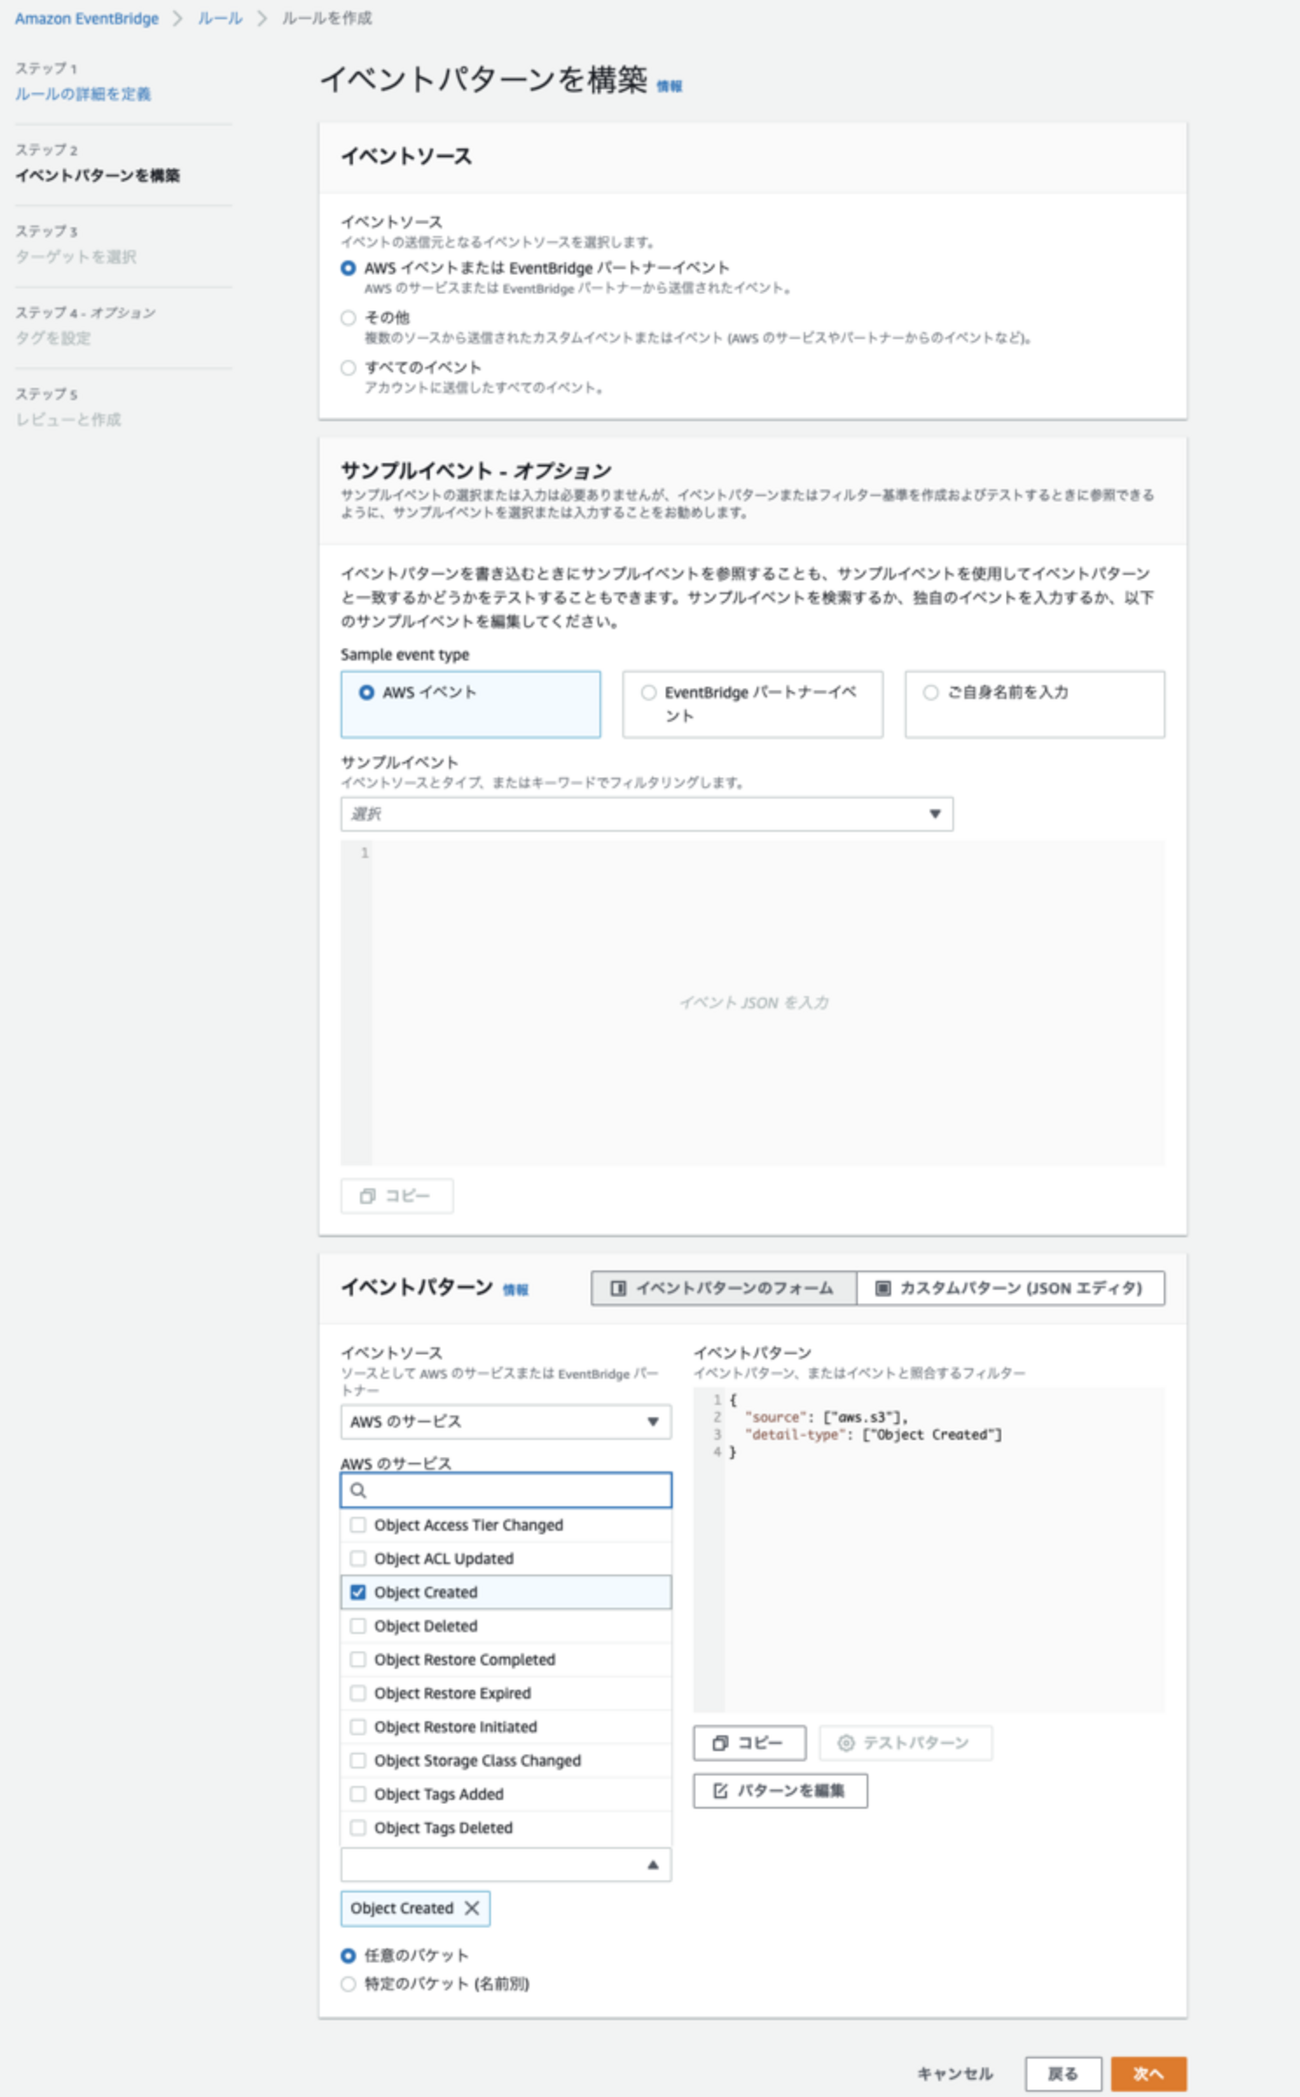Click 次へ to proceed
Screen dimensions: 1300x2097
pos(1149,2074)
